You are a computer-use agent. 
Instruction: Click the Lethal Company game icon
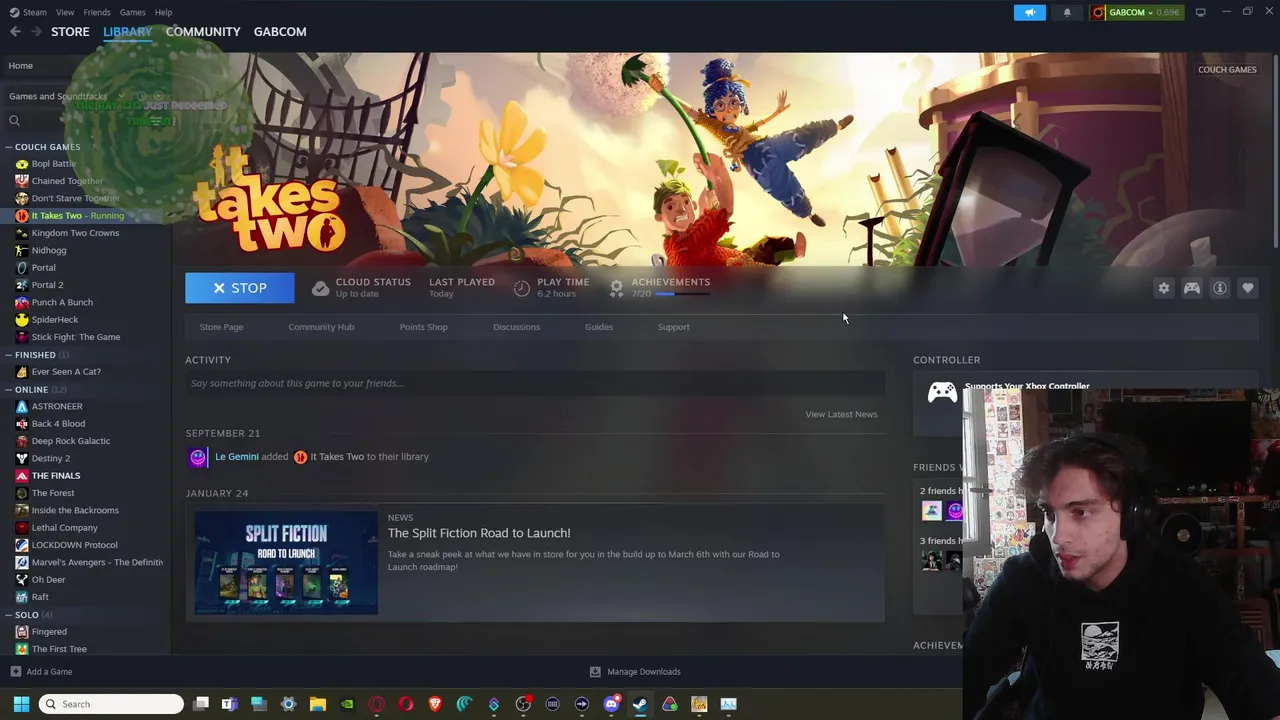pos(22,528)
